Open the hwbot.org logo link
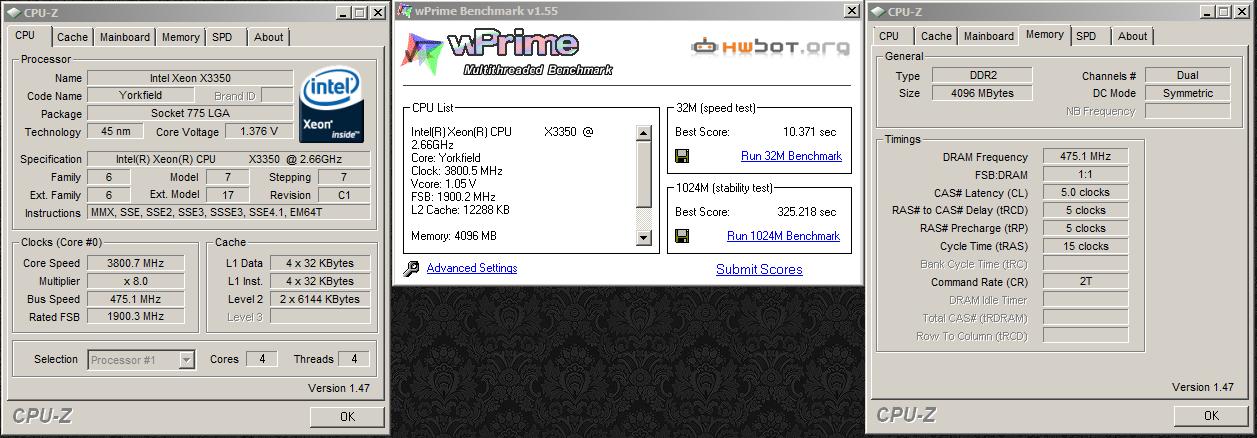Screen dimensions: 1257x438 [771, 46]
